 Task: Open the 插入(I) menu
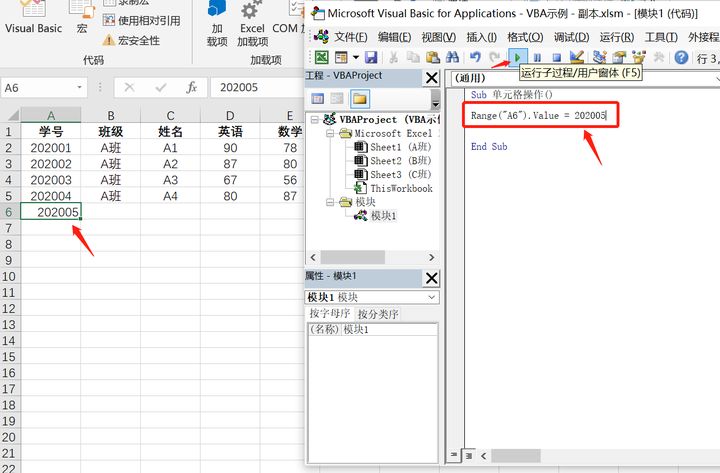point(481,37)
